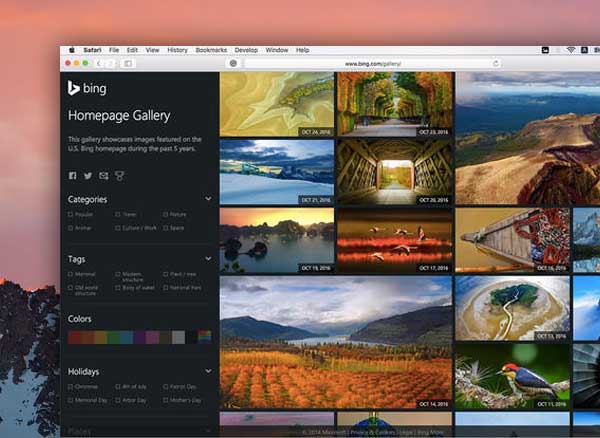Open the History menu
The width and height of the screenshot is (600, 438).
pyautogui.click(x=178, y=50)
